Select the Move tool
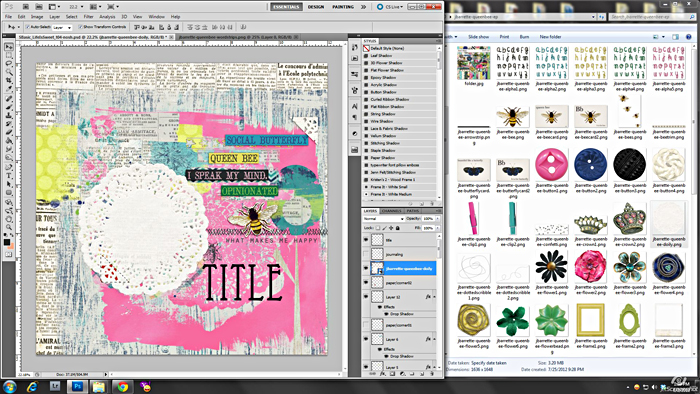The image size is (700, 394). (x=8, y=47)
